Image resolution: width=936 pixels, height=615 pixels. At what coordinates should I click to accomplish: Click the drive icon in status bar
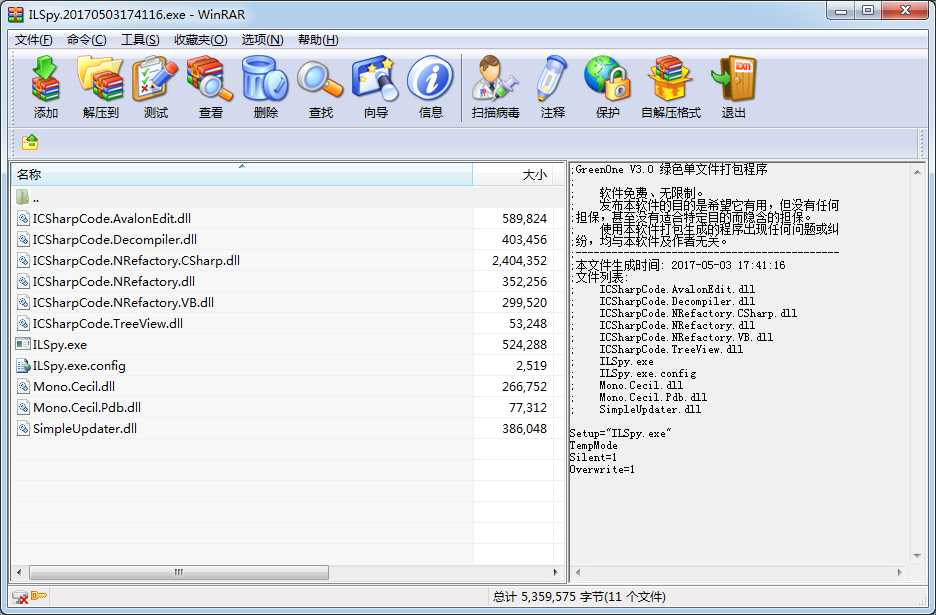(x=20, y=596)
